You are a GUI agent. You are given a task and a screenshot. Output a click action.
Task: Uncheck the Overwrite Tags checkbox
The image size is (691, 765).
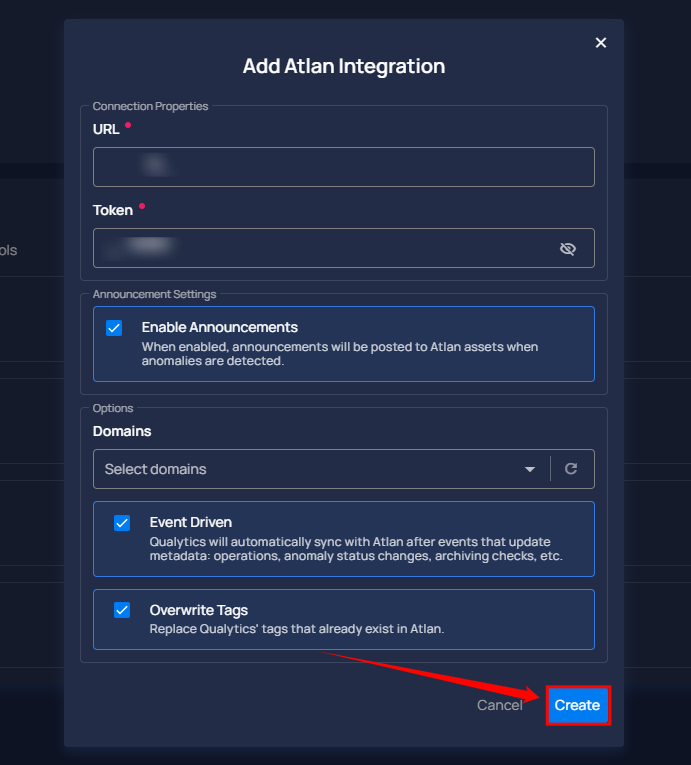coord(122,610)
